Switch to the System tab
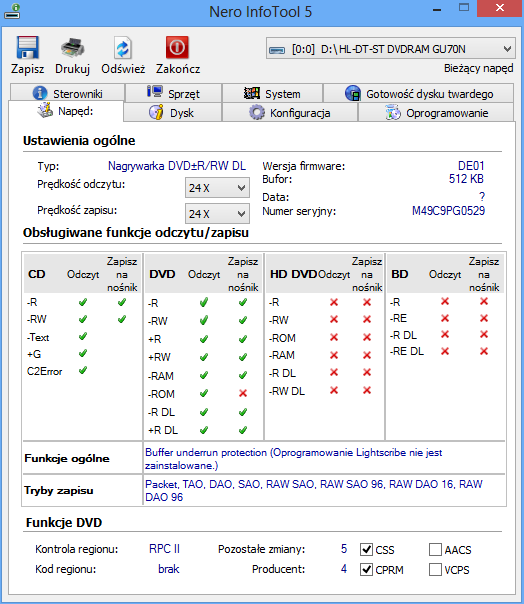 [x=272, y=93]
